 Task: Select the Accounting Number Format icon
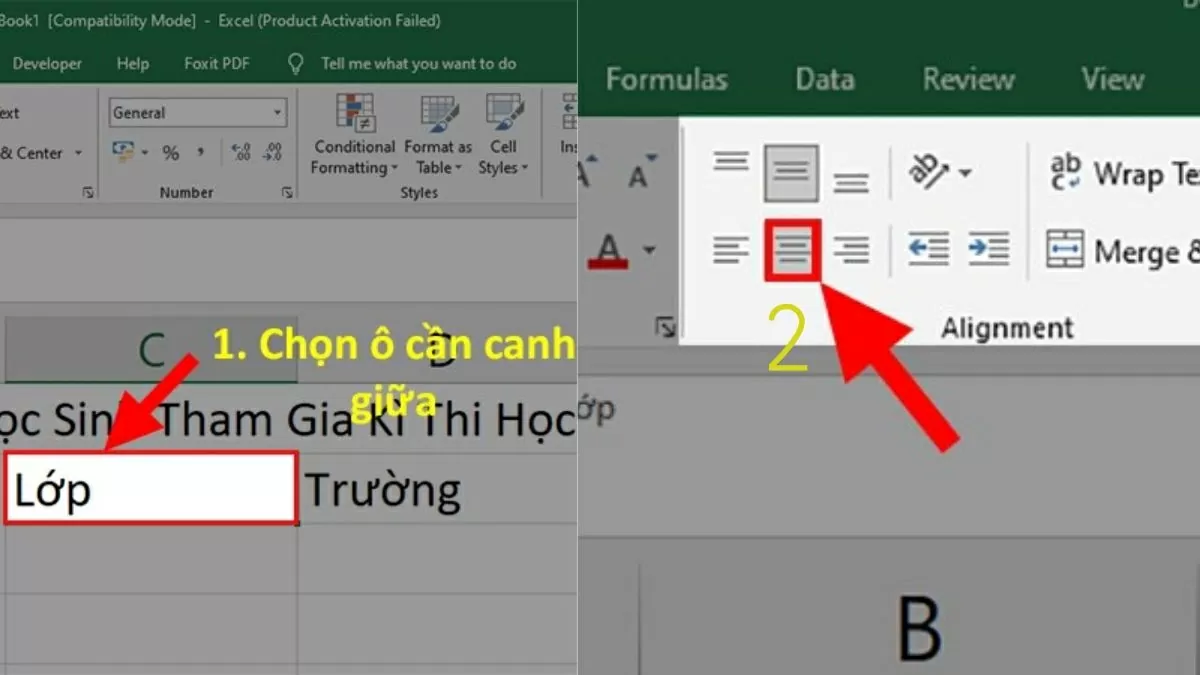click(124, 151)
